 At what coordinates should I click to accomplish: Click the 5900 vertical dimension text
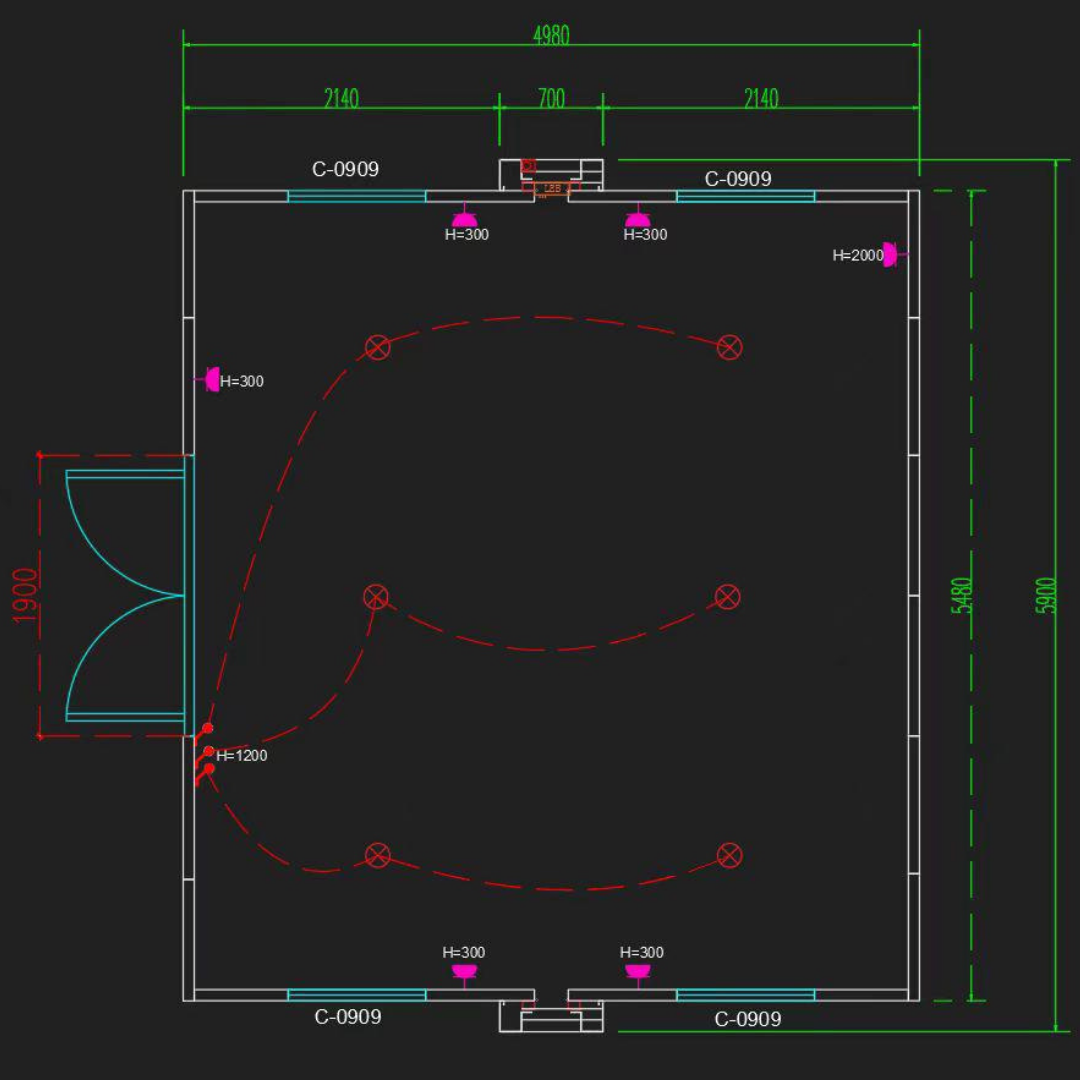[1045, 595]
